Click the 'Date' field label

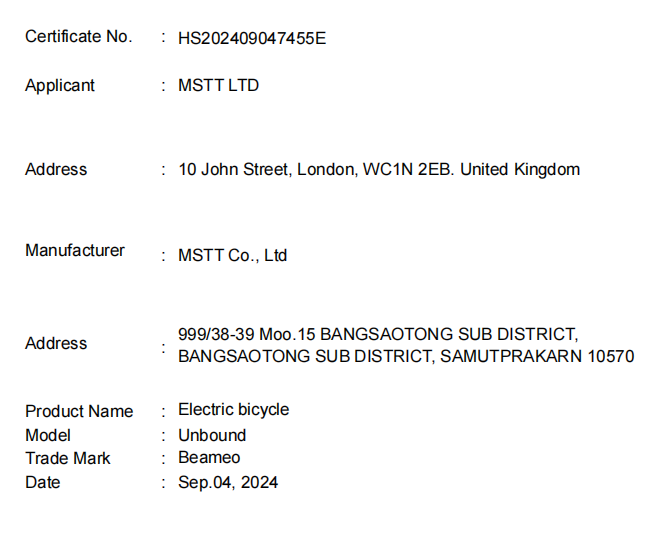(43, 483)
